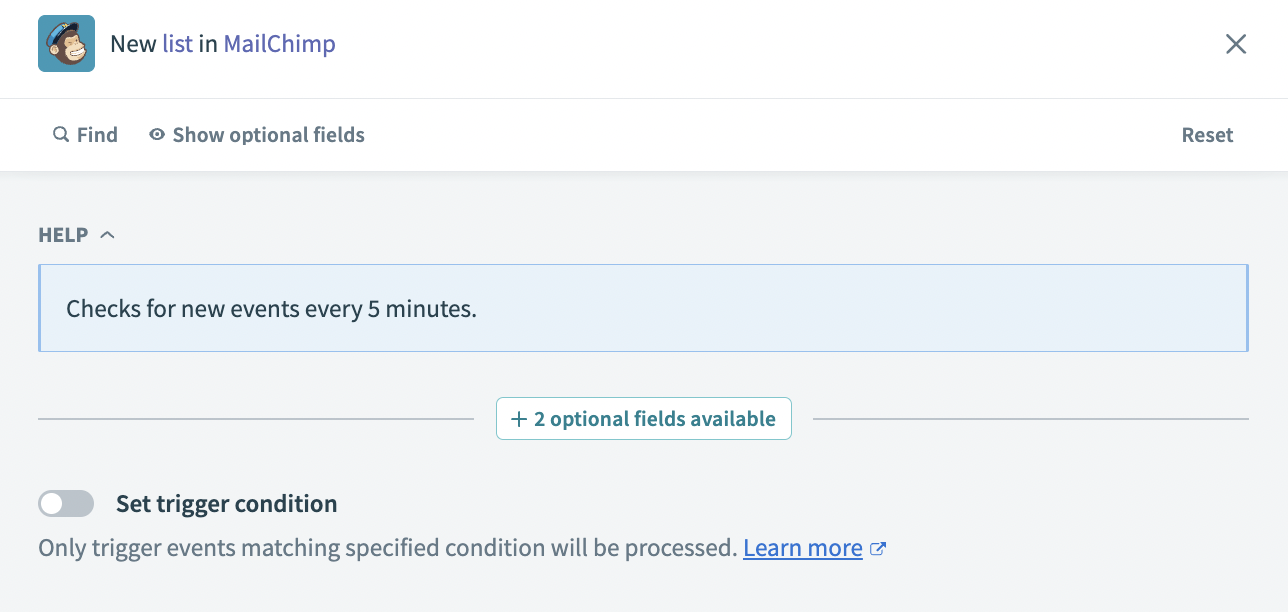Click the magnifier Find icon
The height and width of the screenshot is (612, 1288).
61,135
